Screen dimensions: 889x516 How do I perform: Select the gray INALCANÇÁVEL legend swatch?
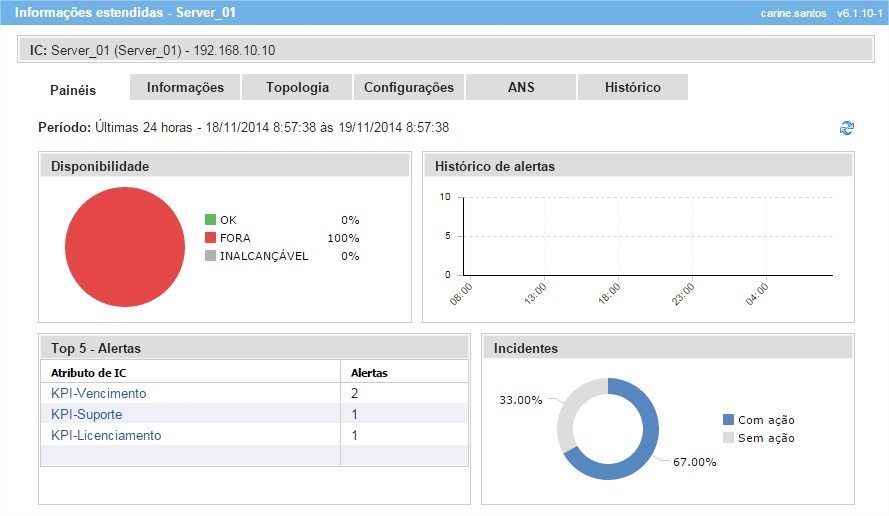210,256
